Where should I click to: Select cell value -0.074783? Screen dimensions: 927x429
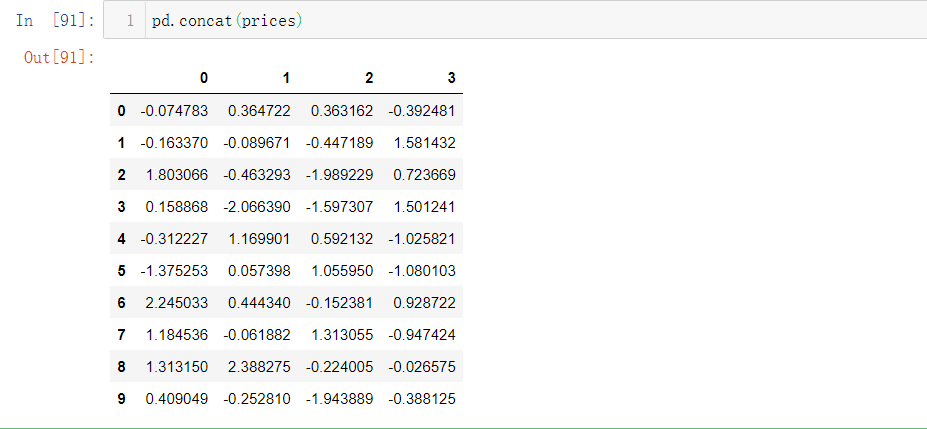[x=174, y=110]
